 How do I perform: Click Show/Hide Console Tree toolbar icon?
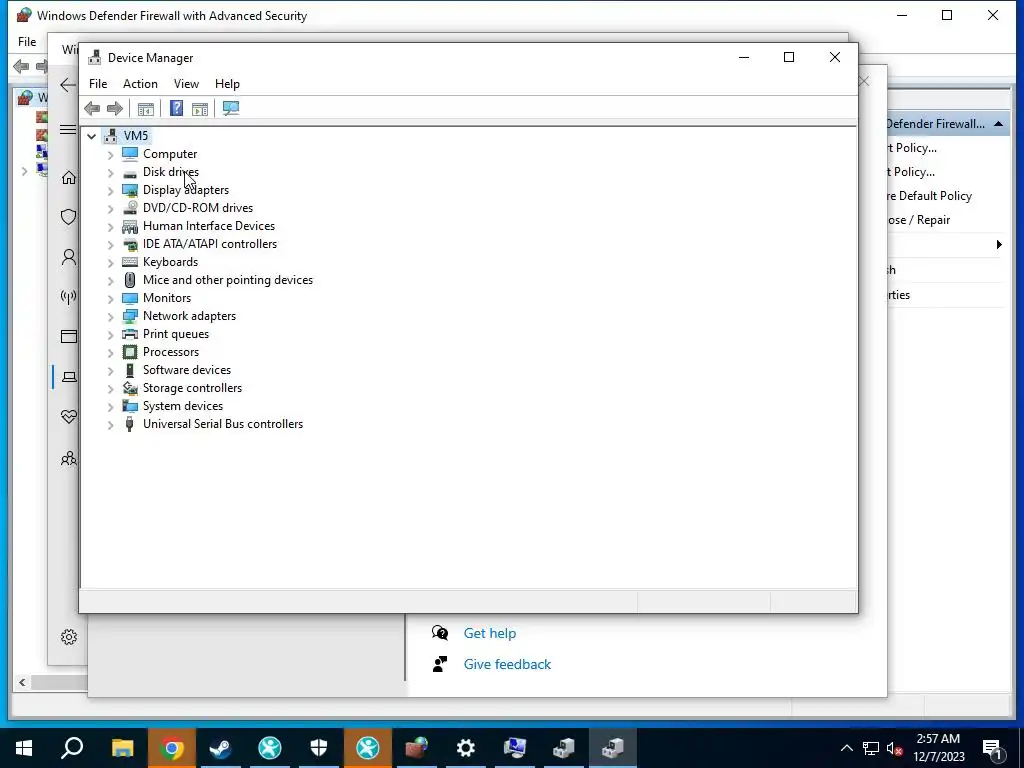146,108
